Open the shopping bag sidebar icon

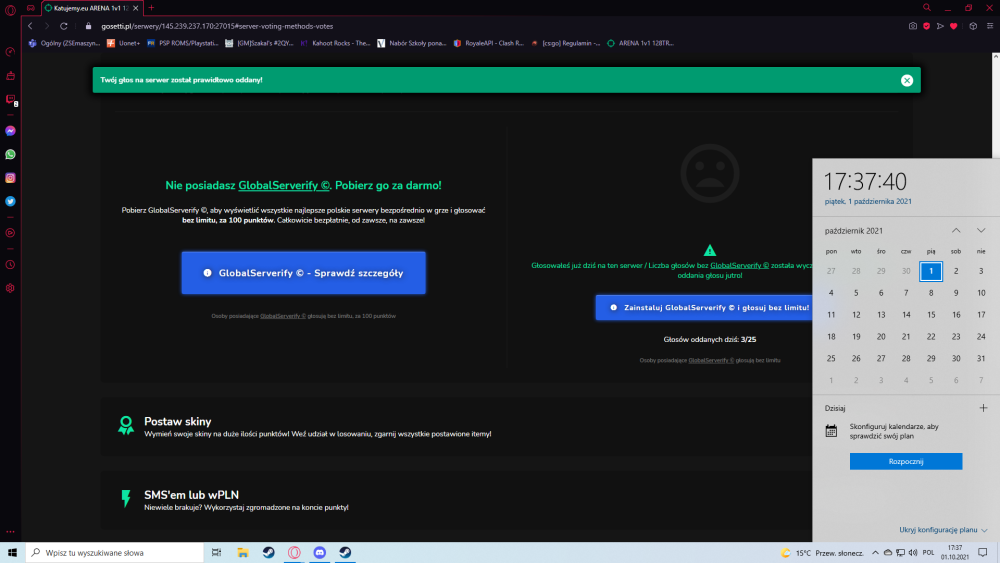10,76
